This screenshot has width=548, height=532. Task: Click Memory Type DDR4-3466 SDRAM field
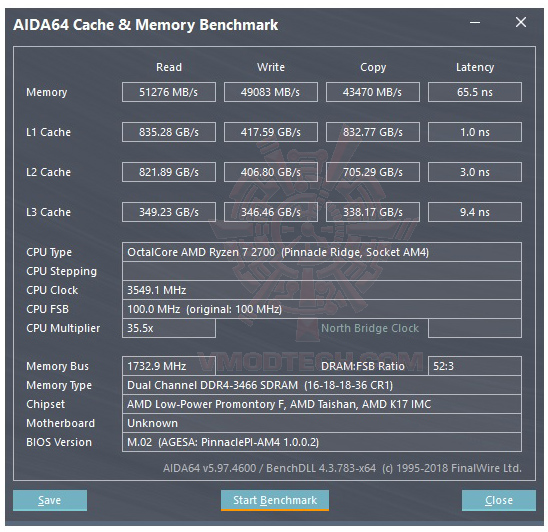(322, 385)
